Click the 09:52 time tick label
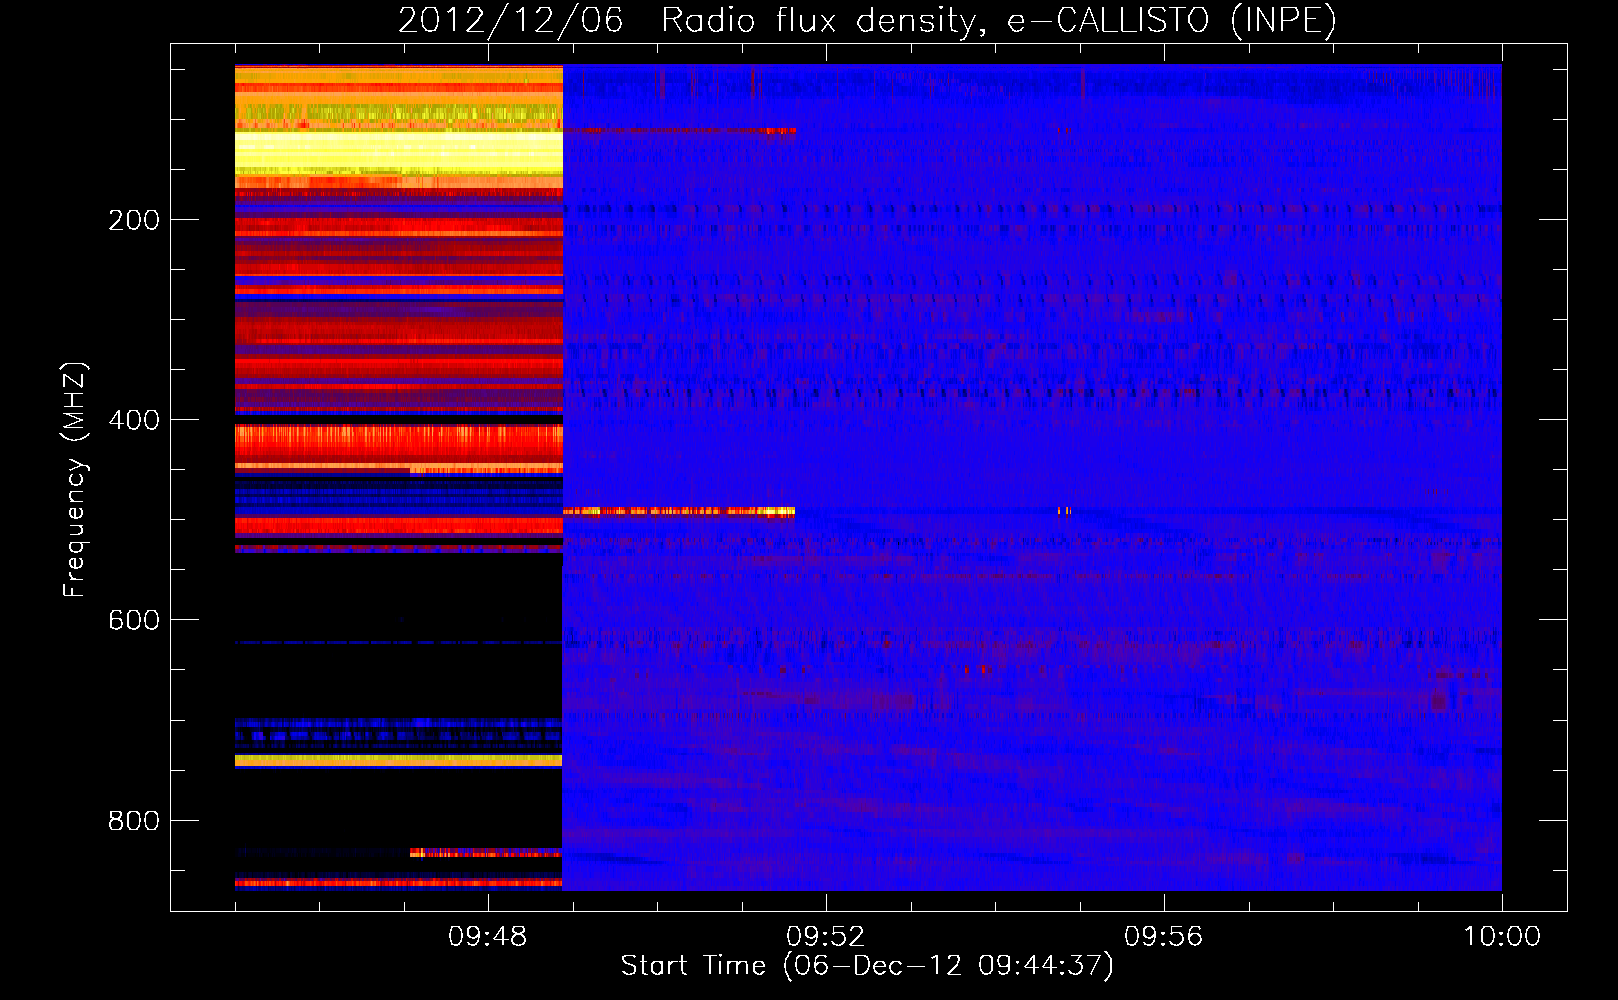 826,937
